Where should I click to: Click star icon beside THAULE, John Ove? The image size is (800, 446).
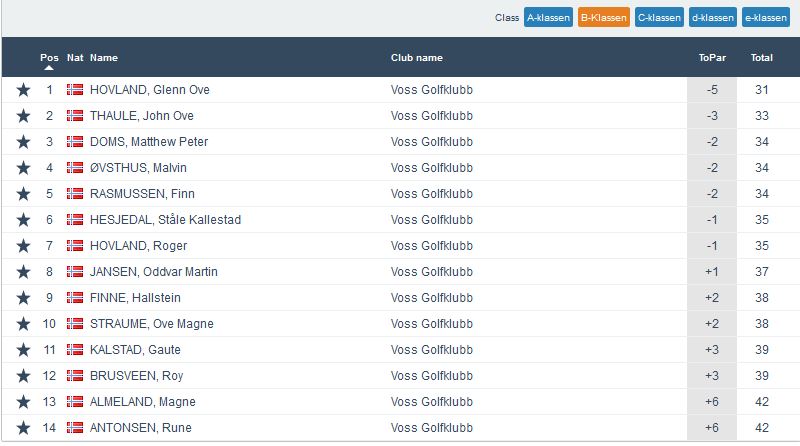pyautogui.click(x=23, y=116)
